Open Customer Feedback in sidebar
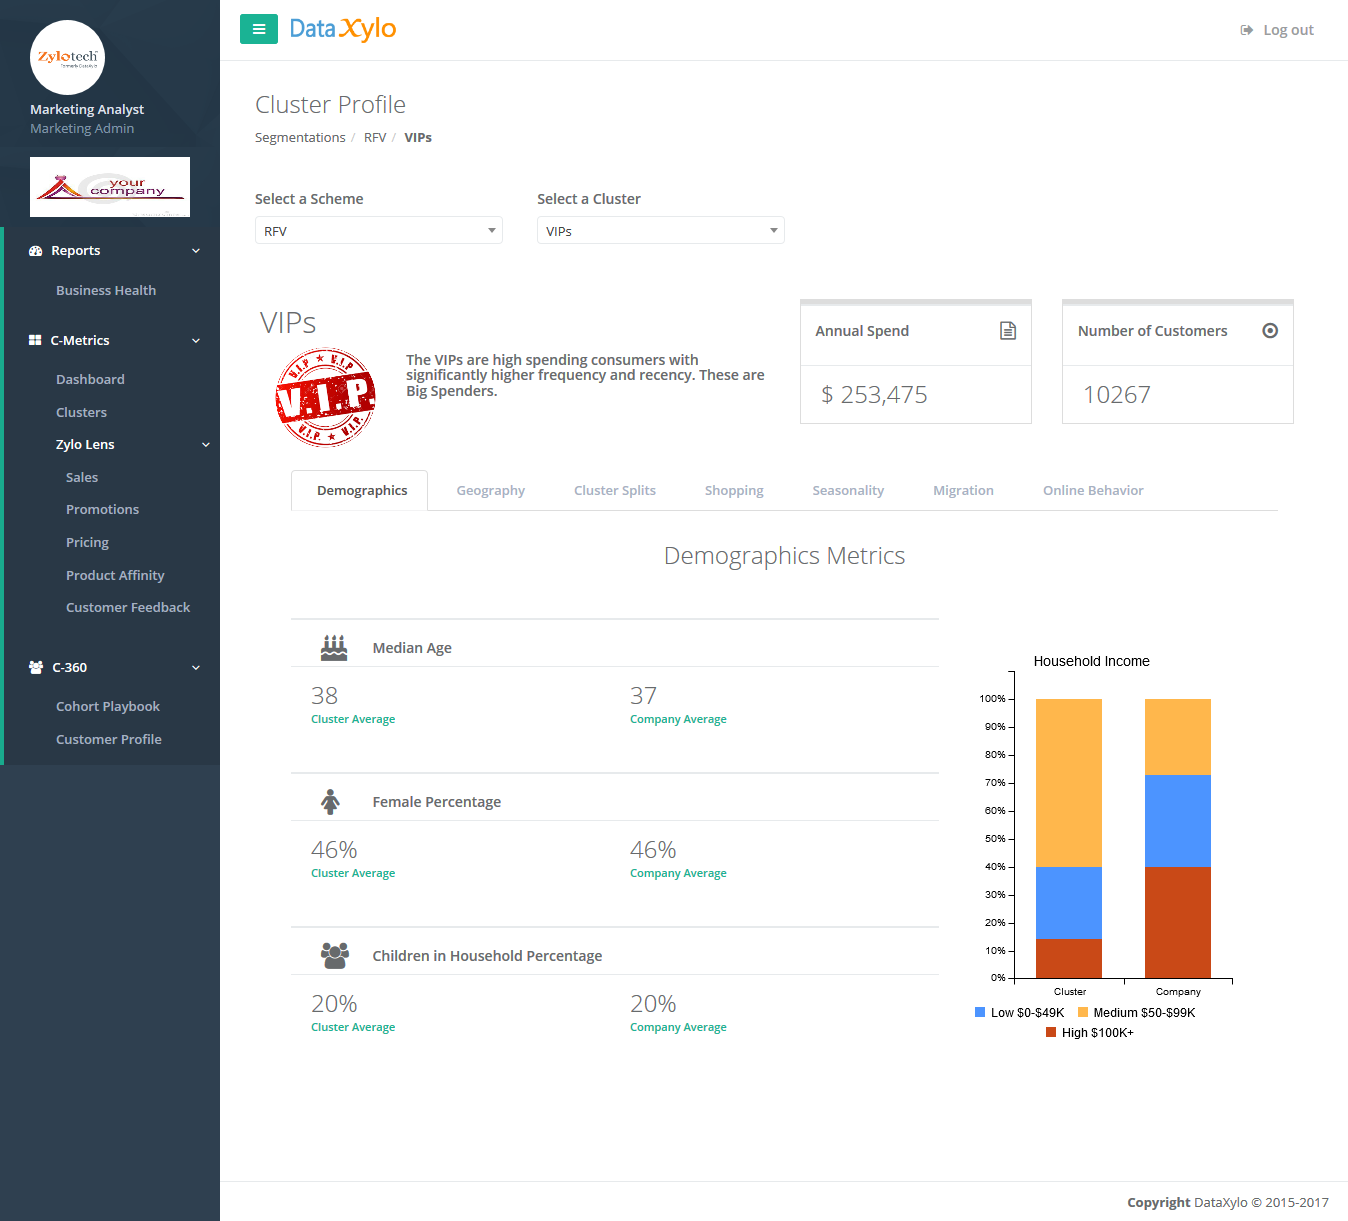The width and height of the screenshot is (1348, 1221). click(128, 608)
